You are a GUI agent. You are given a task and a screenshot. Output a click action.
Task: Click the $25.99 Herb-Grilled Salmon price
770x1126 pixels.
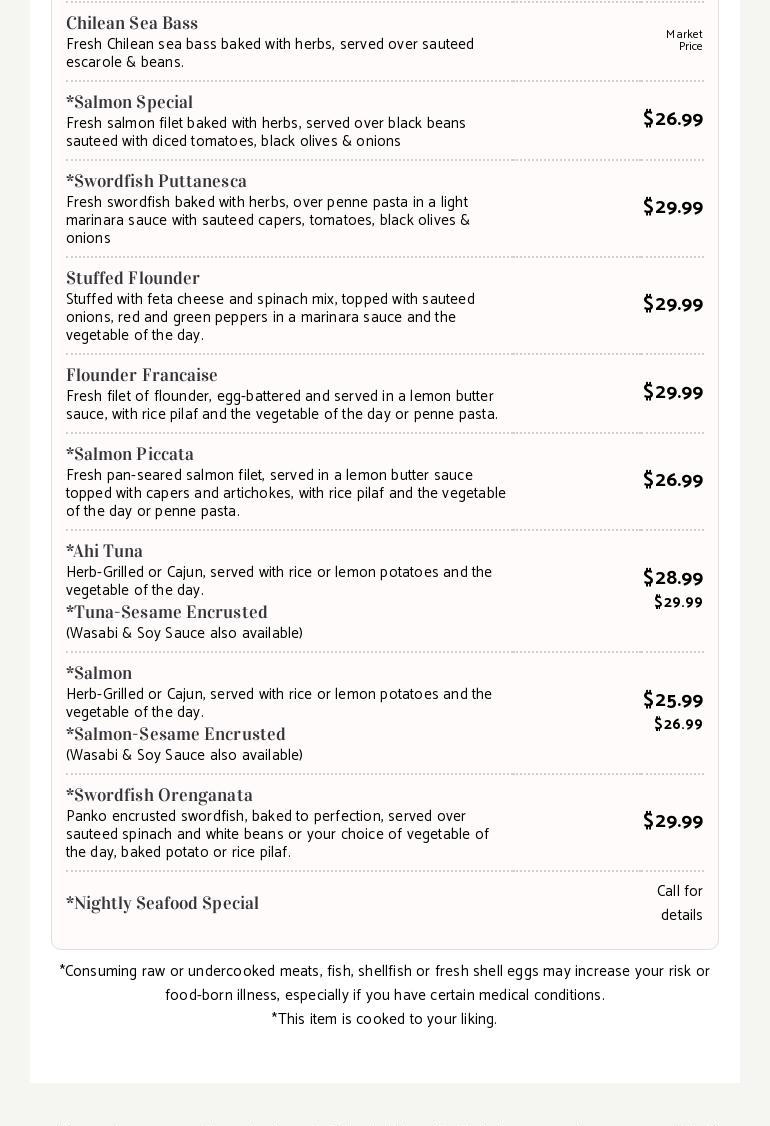click(x=673, y=700)
